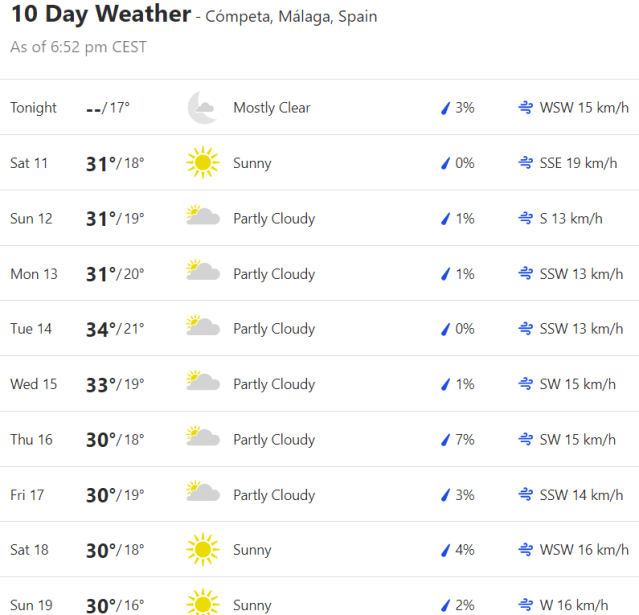Screen dimensions: 639x615
Task: Click the moon icon for Tonight
Action: 202,107
